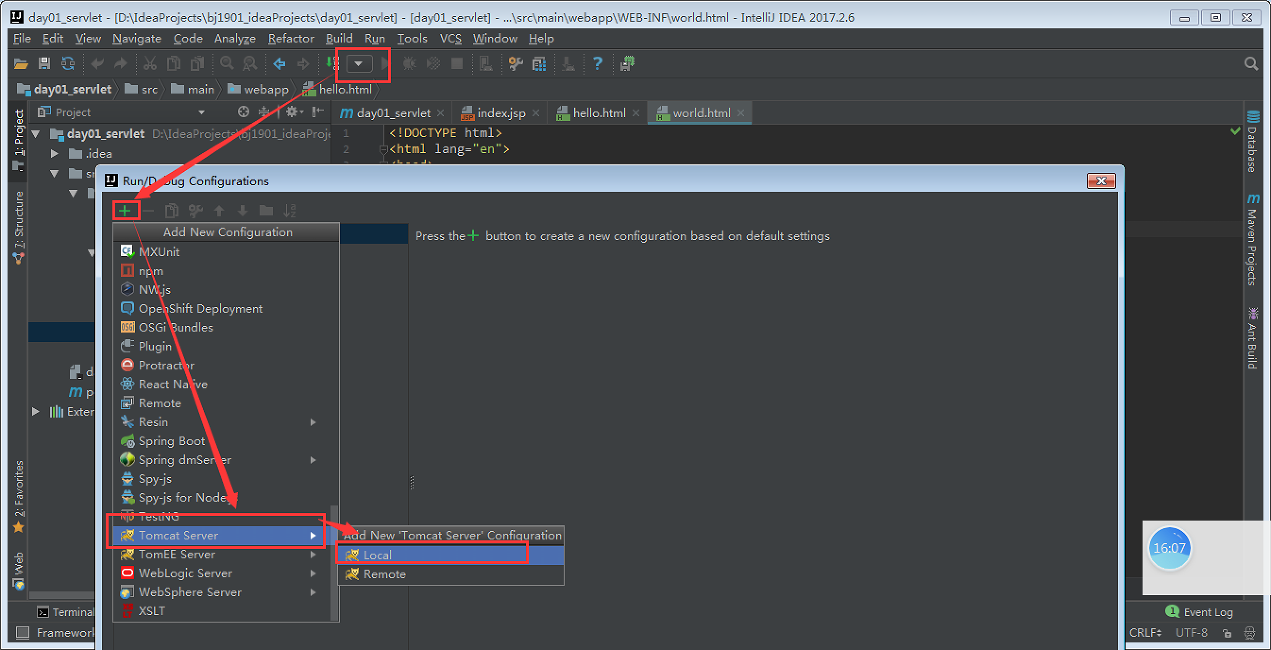Click Edit Defaults wrench icon in dialog
Viewport: 1271px width, 650px height.
tap(195, 210)
